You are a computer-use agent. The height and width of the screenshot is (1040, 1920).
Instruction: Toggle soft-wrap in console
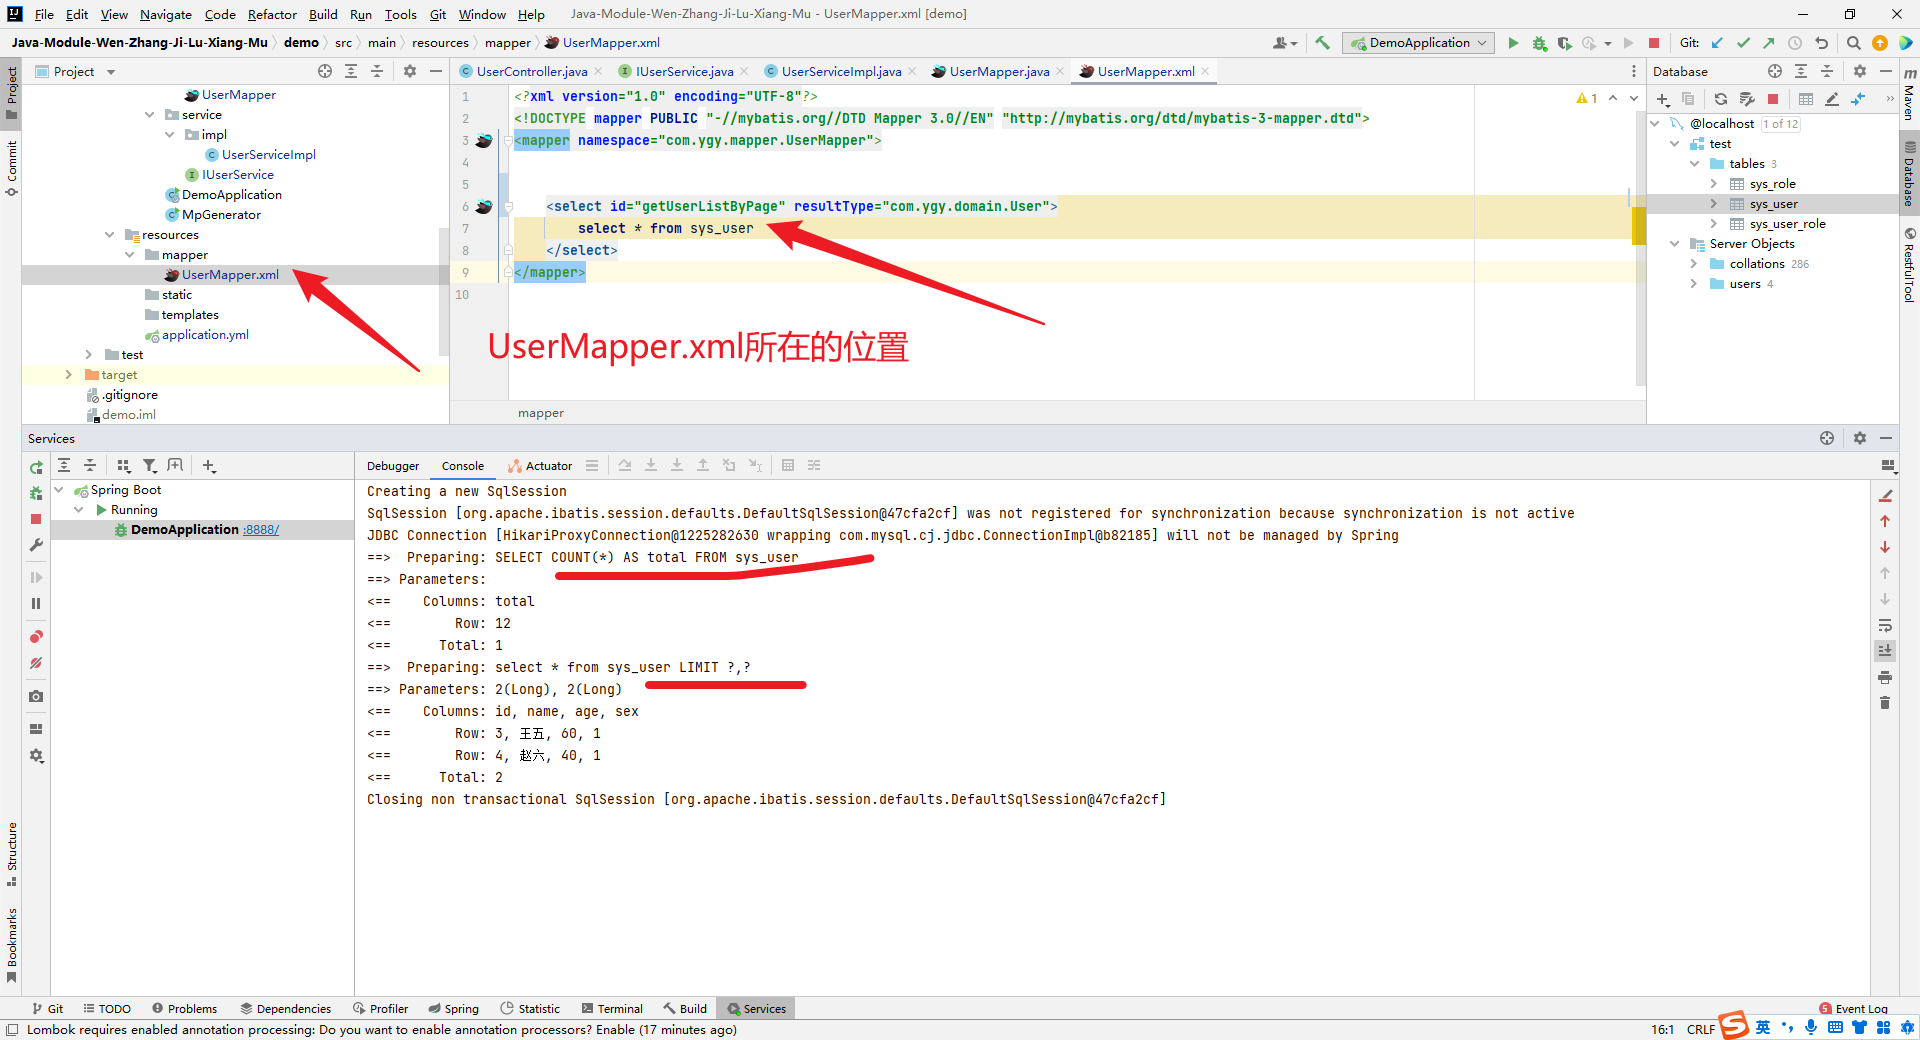coord(1885,625)
